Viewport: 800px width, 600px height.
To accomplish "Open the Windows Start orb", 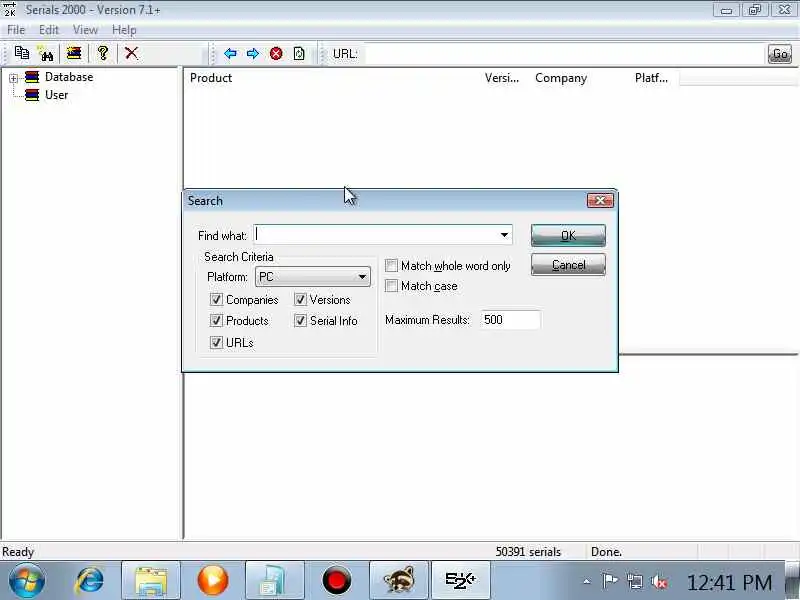I will (26, 581).
